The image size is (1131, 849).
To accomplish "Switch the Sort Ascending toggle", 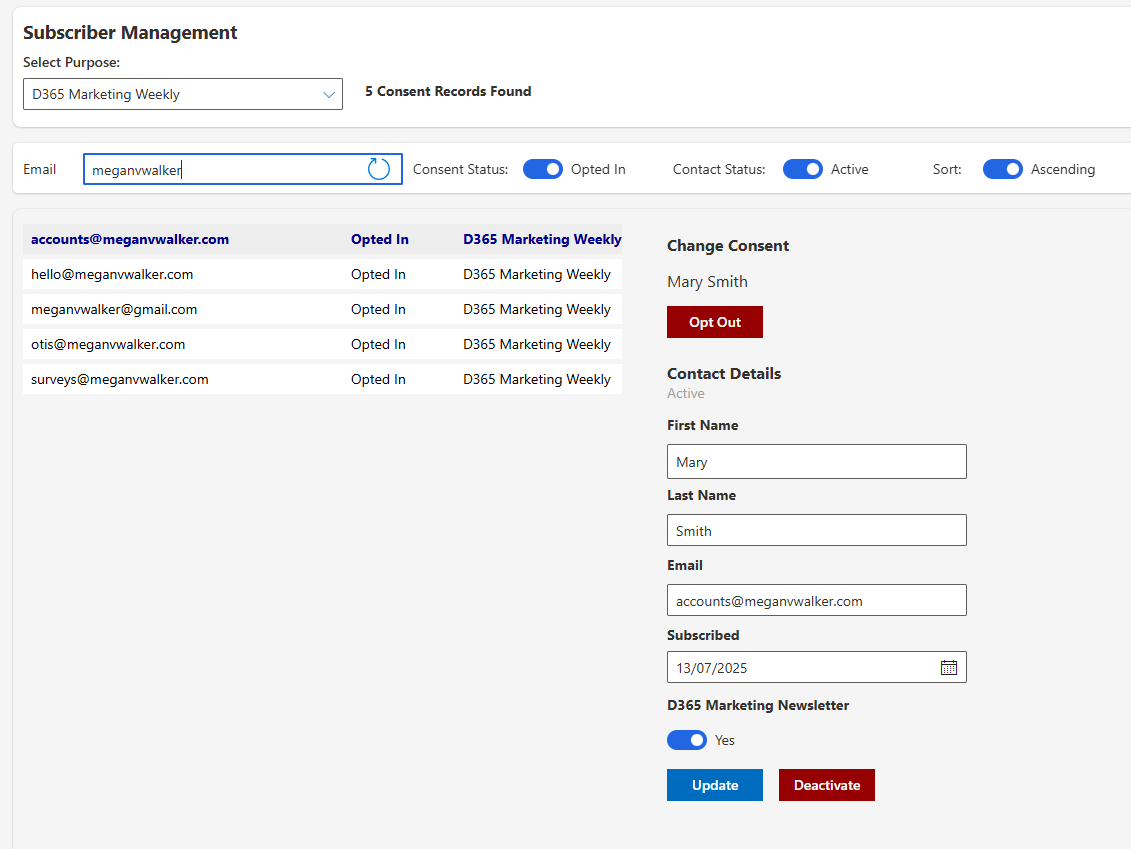I will tap(1002, 169).
